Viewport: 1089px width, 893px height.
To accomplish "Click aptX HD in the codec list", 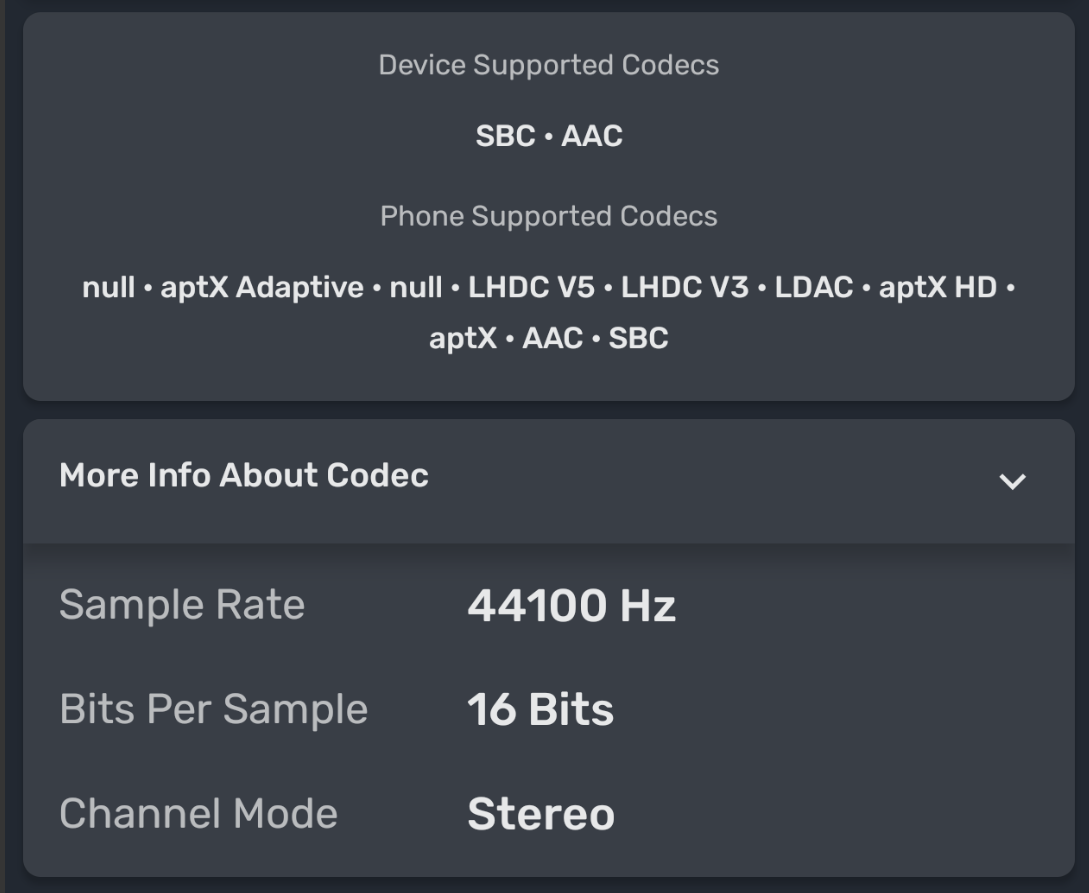I will [937, 288].
